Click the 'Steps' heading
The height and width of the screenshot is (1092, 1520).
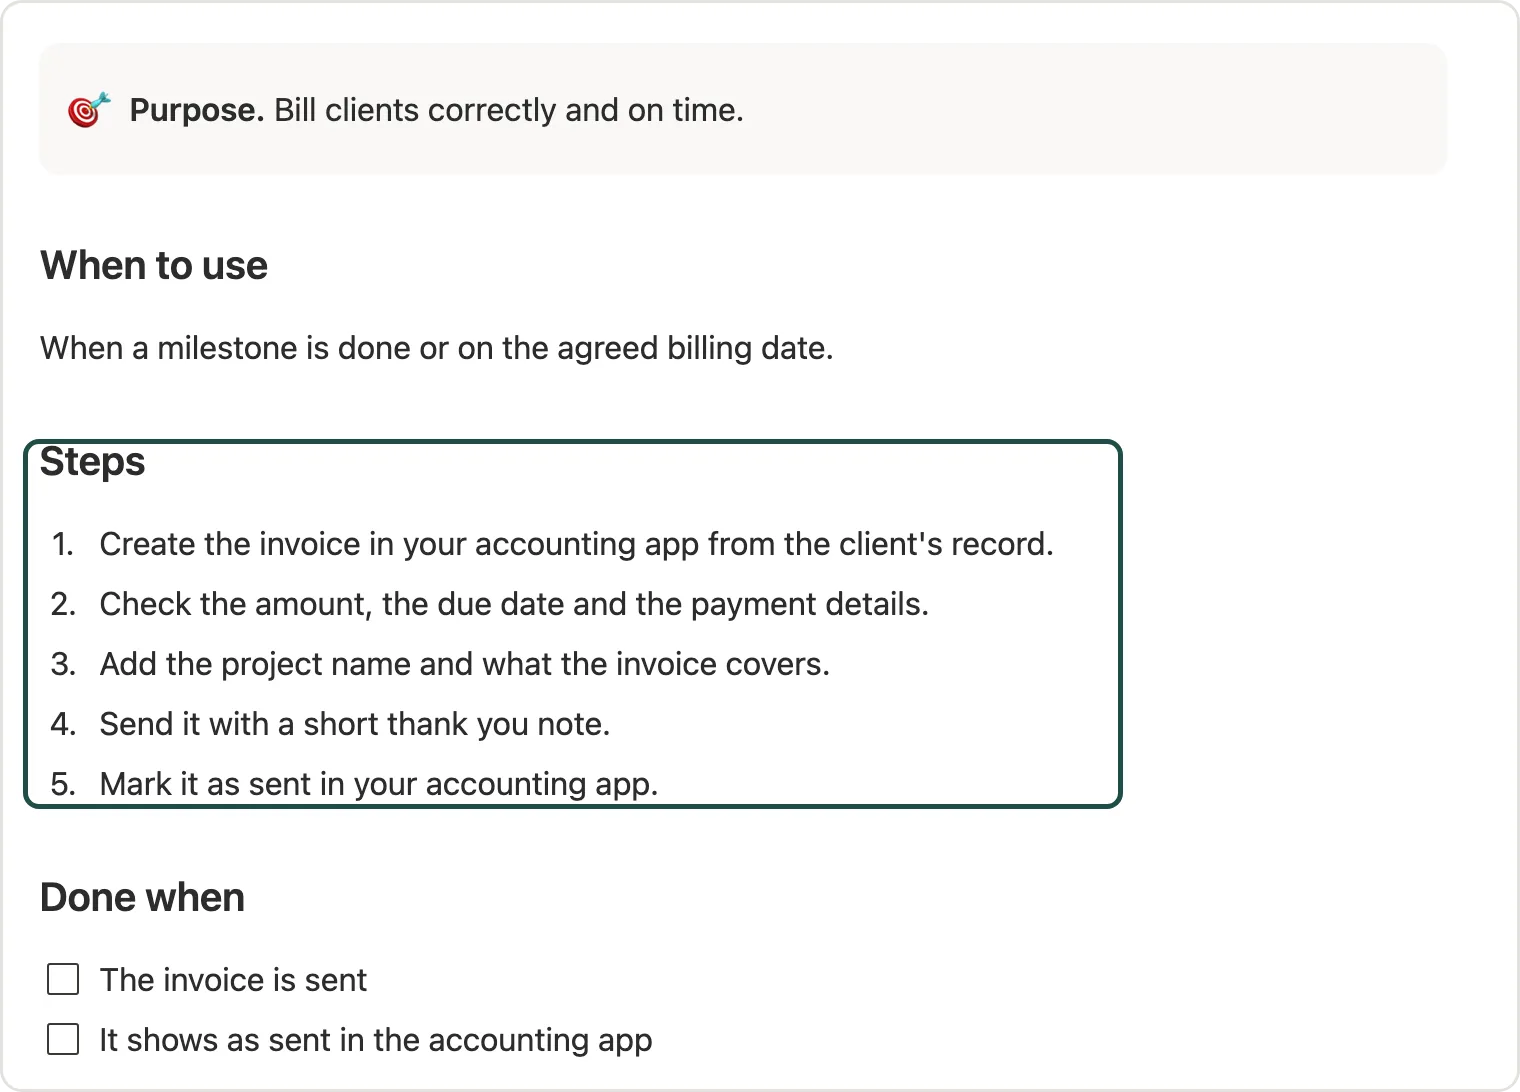pos(93,462)
